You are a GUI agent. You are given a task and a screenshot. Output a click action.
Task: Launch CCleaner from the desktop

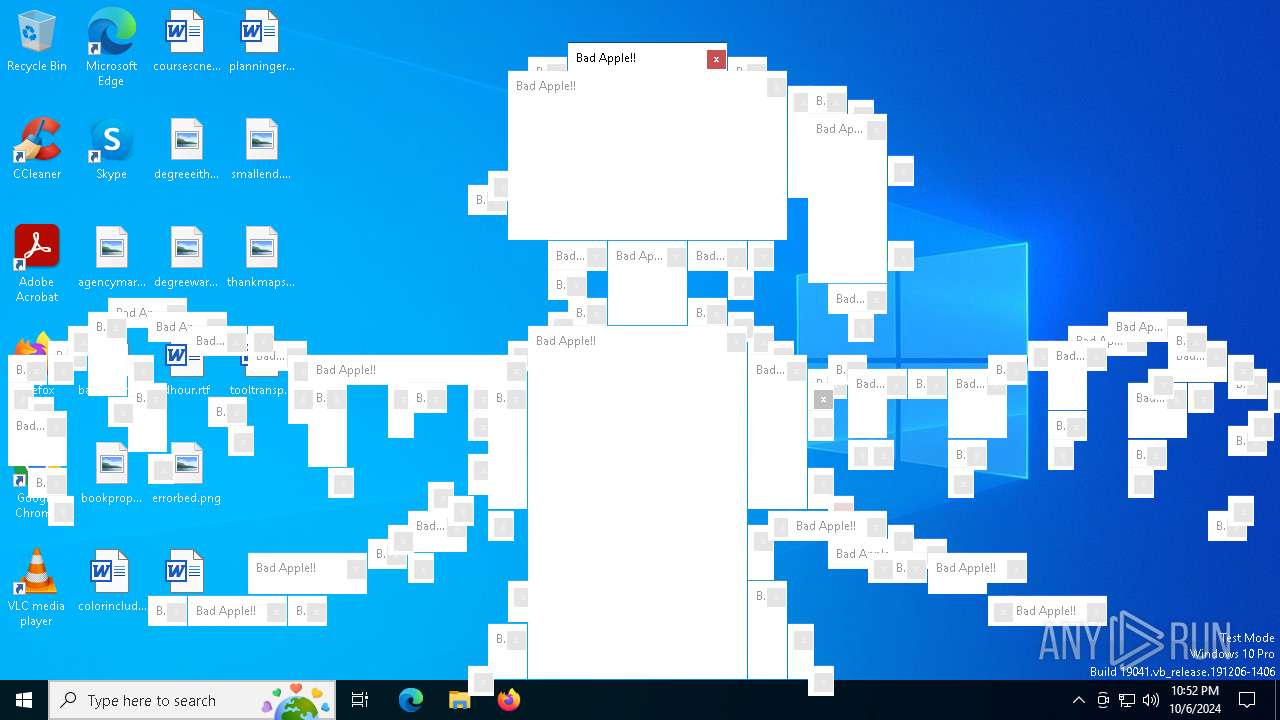tap(37, 149)
